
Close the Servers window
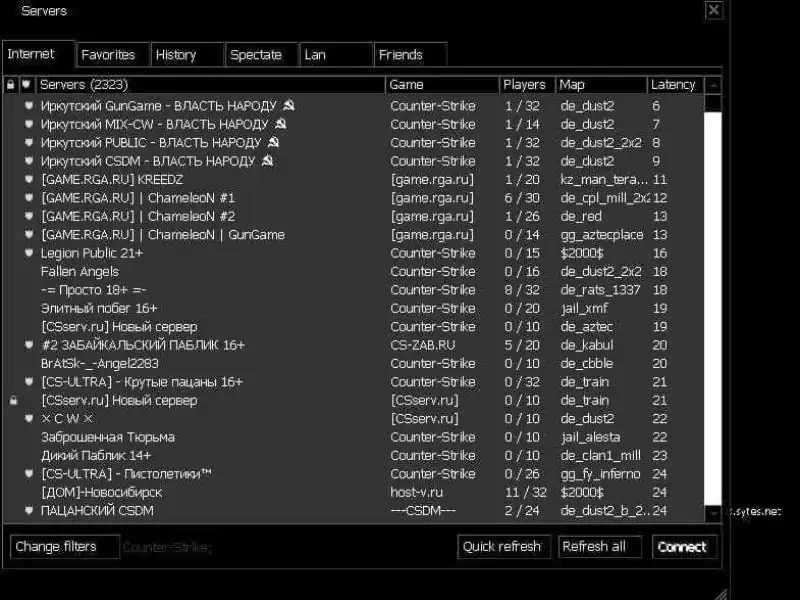click(x=714, y=10)
